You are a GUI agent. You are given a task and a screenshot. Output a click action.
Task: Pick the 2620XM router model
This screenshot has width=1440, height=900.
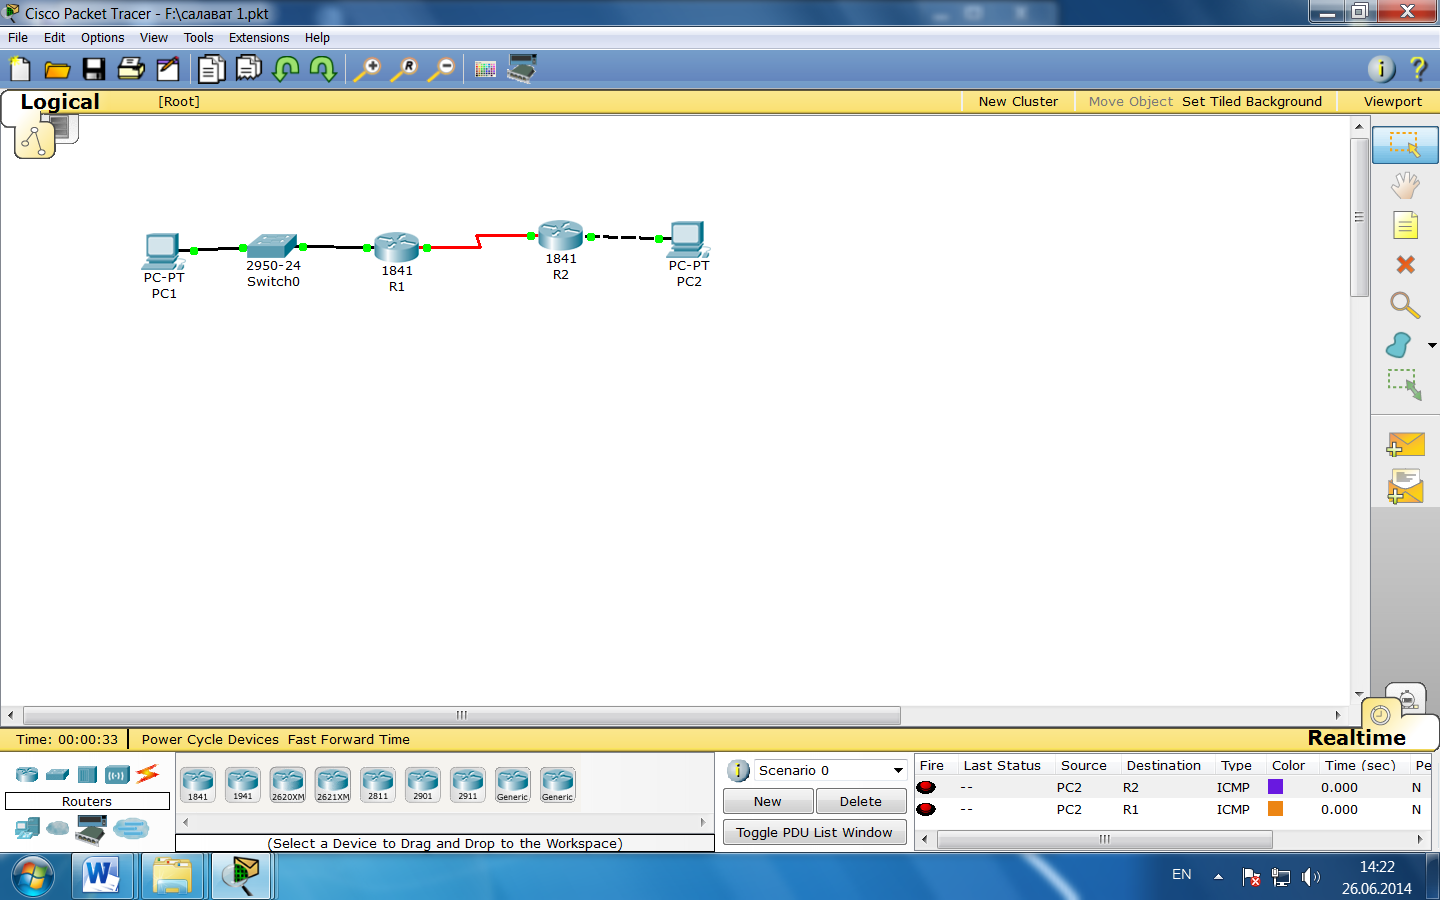click(x=288, y=785)
